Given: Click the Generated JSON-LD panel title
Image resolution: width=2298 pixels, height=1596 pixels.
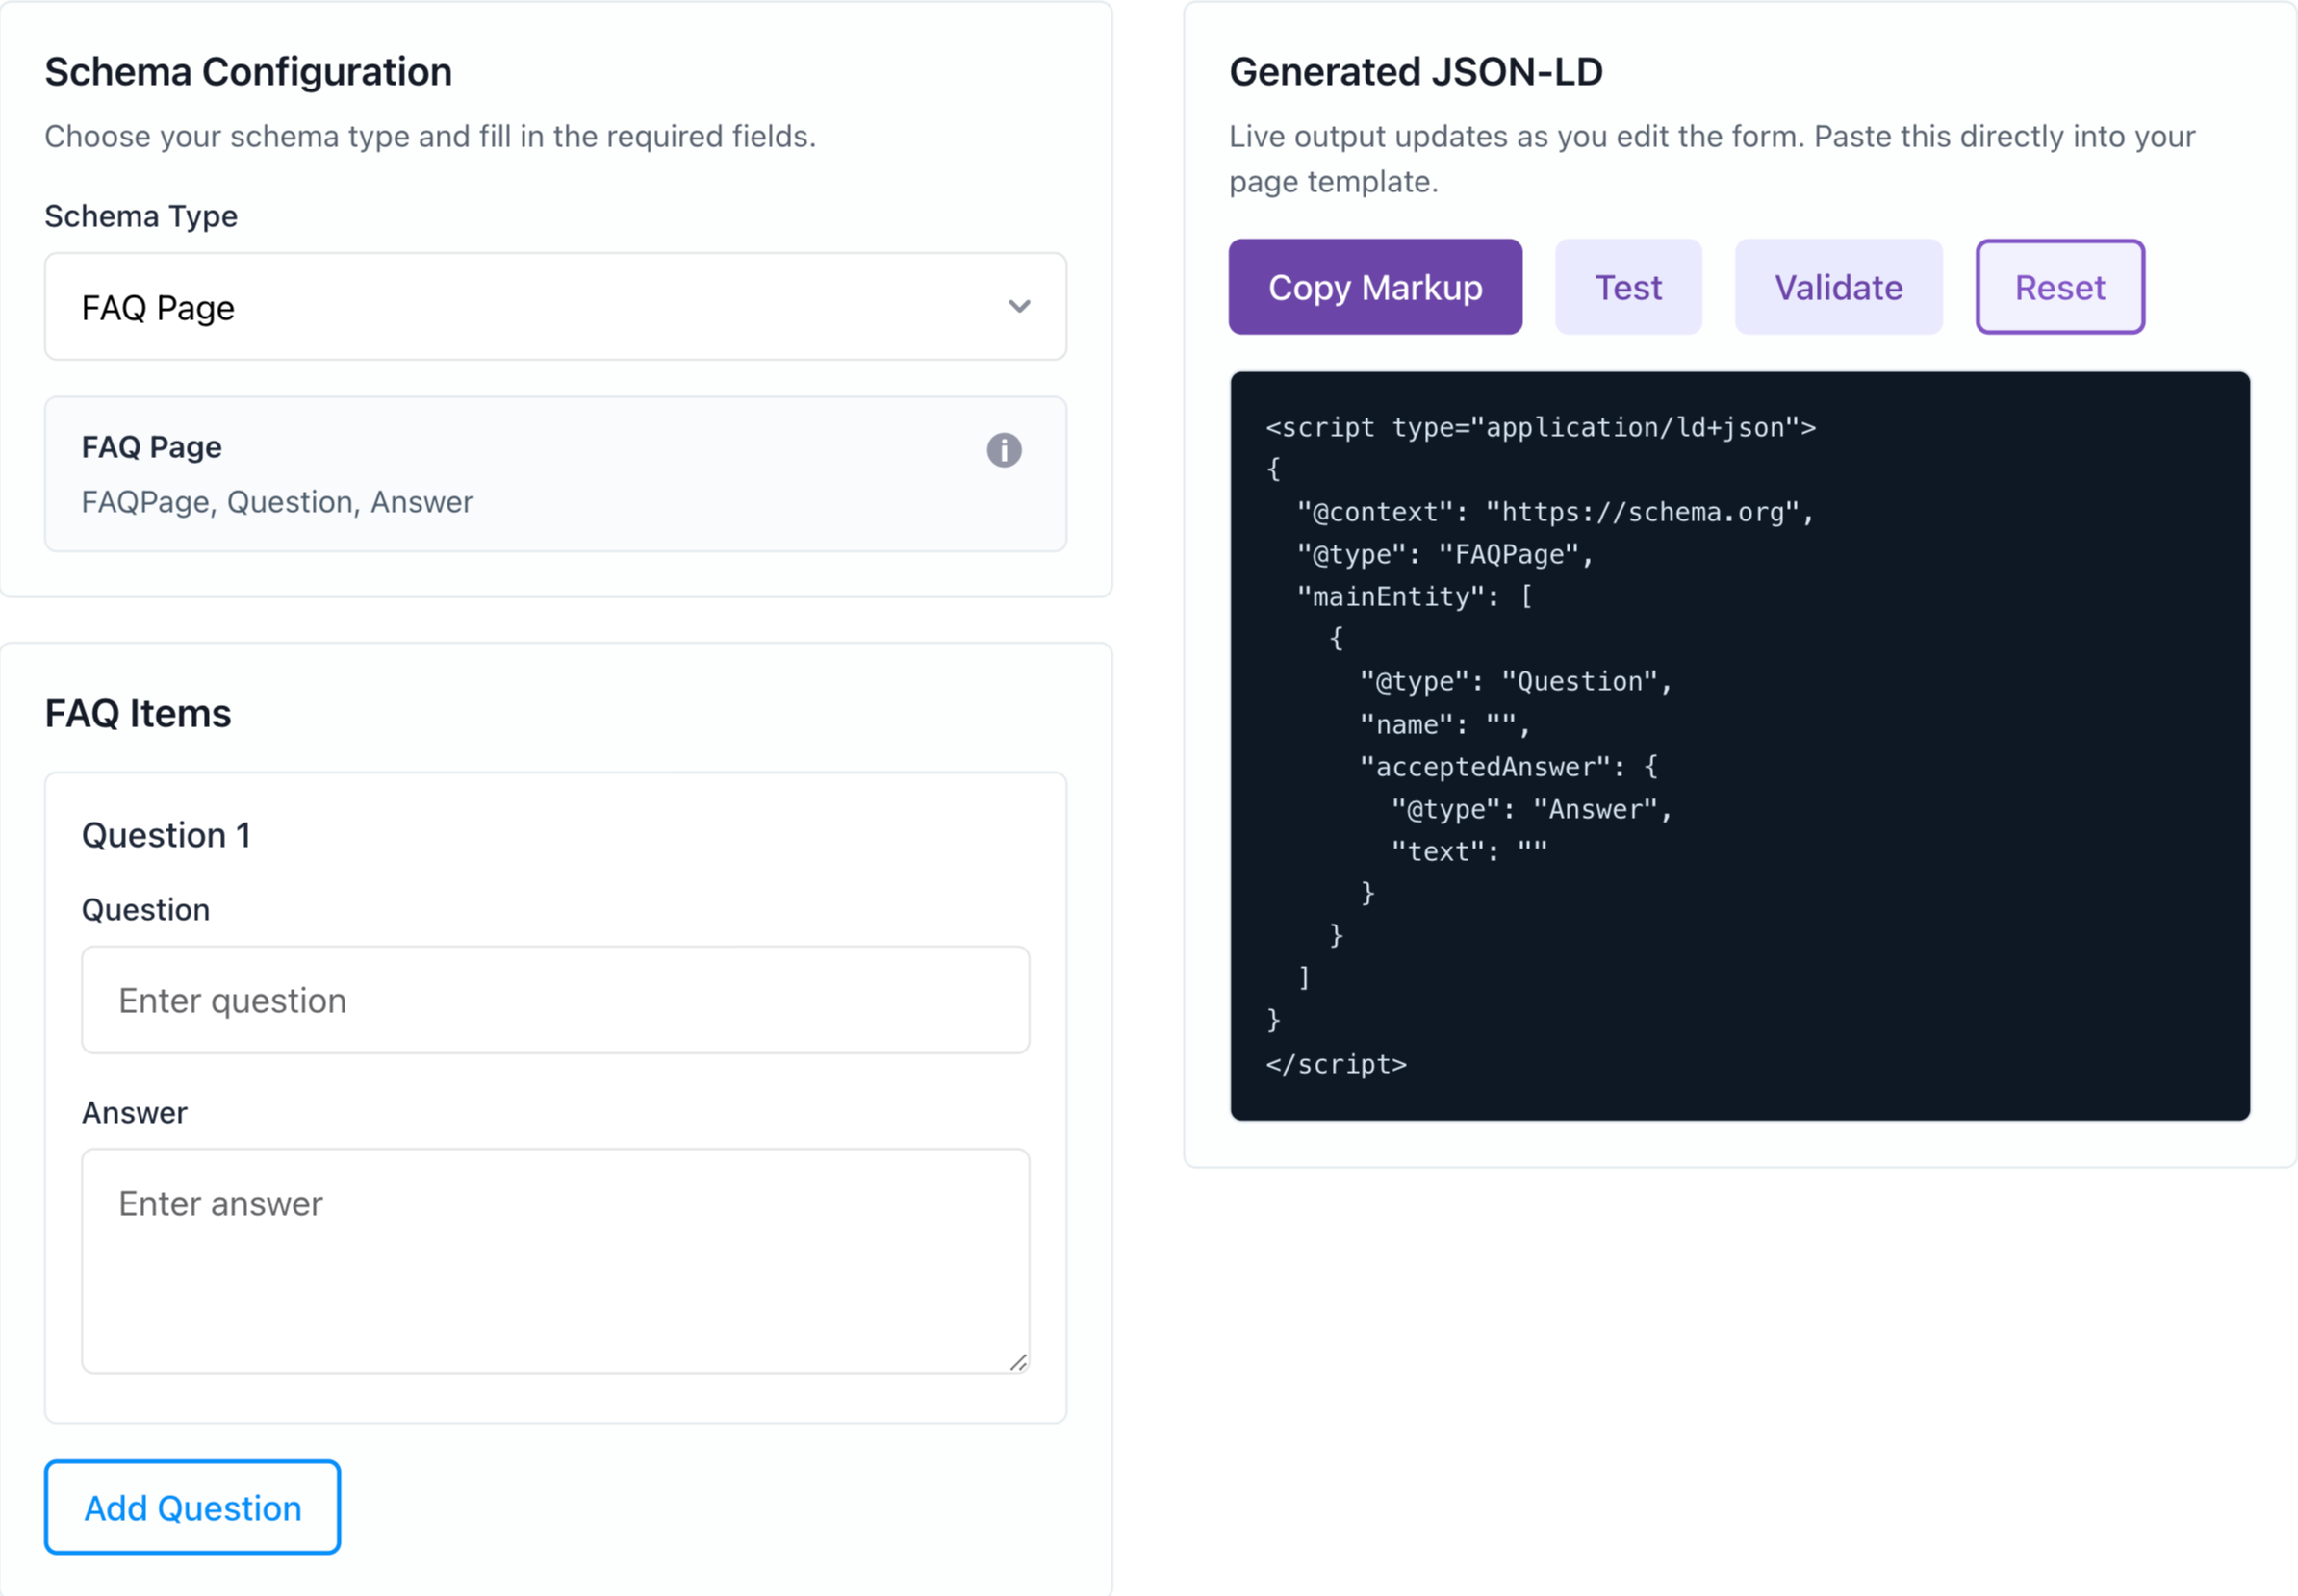Looking at the screenshot, I should click(x=1415, y=72).
